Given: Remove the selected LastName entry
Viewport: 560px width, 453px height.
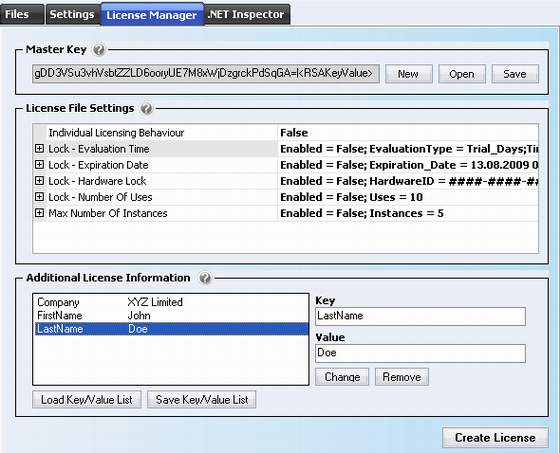Looking at the screenshot, I should tap(402, 377).
